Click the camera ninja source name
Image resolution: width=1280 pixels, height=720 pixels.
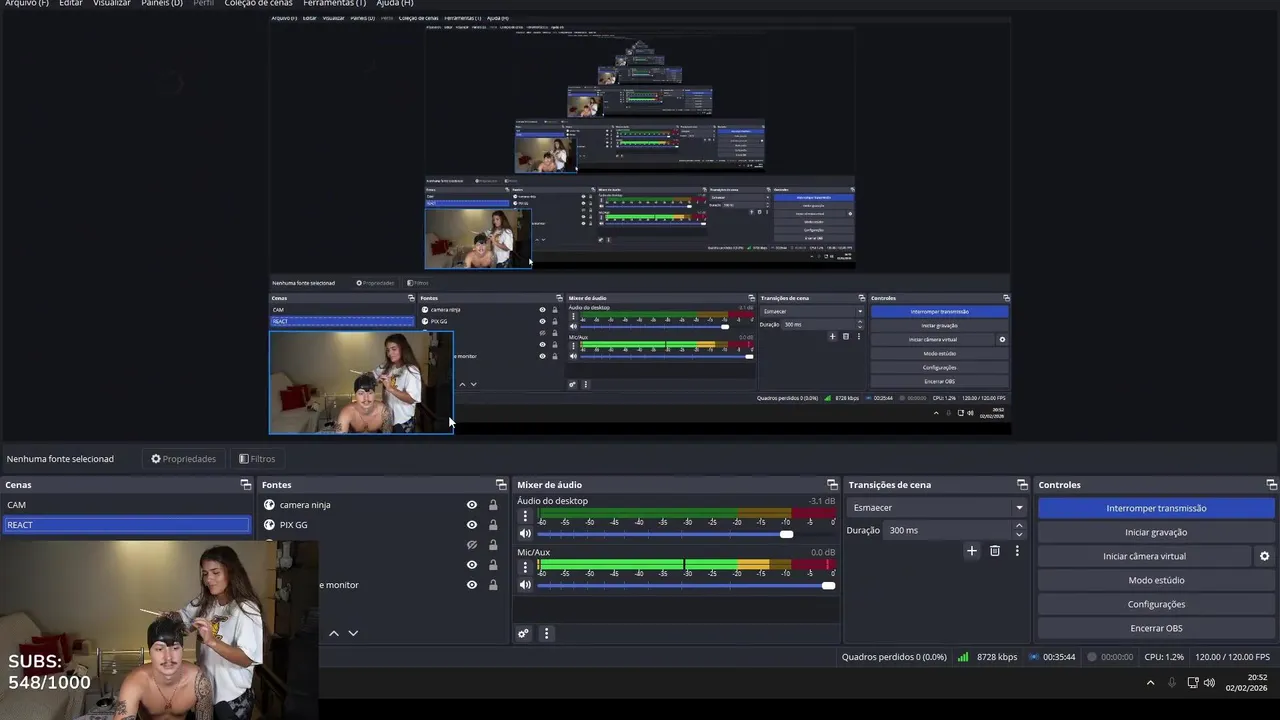point(305,505)
